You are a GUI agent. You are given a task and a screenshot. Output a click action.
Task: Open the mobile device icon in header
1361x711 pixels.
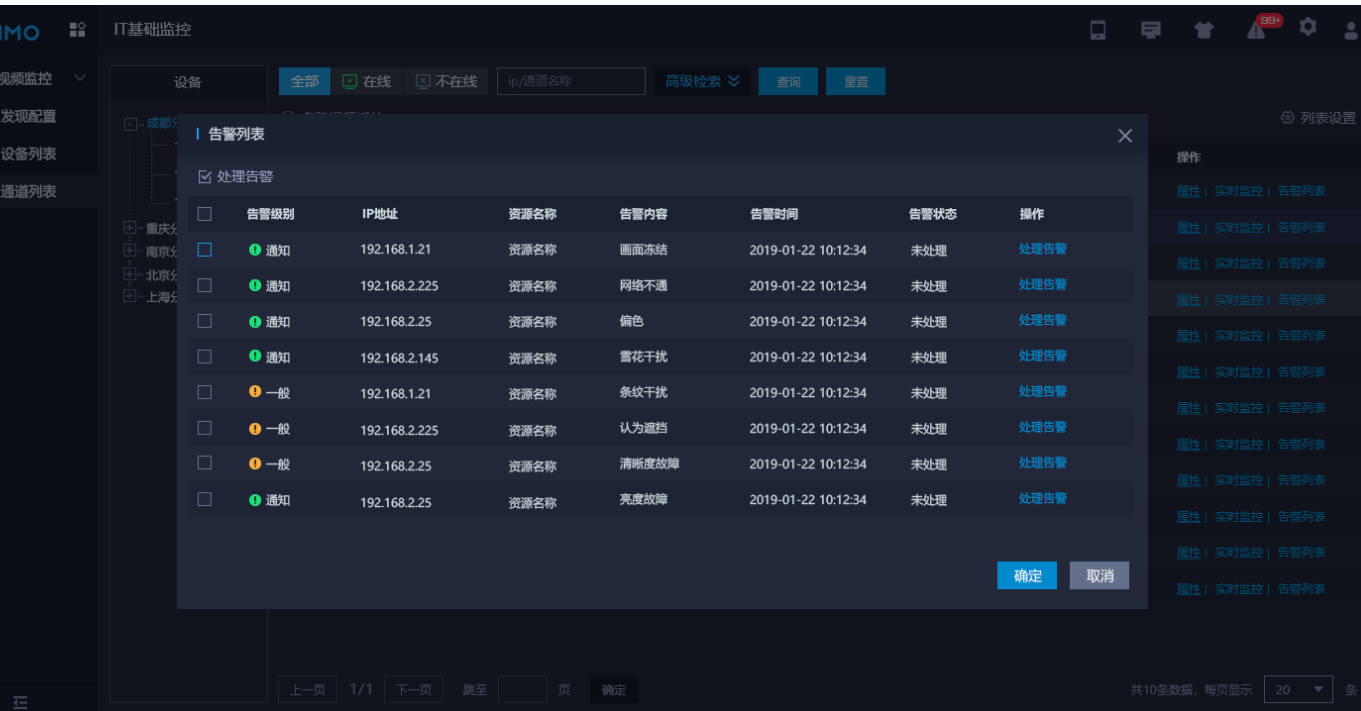(1097, 30)
